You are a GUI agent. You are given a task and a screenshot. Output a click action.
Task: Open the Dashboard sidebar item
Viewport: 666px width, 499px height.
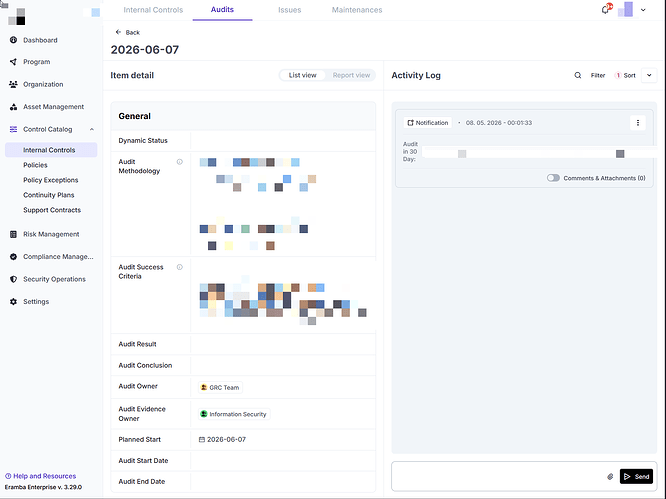[x=40, y=40]
